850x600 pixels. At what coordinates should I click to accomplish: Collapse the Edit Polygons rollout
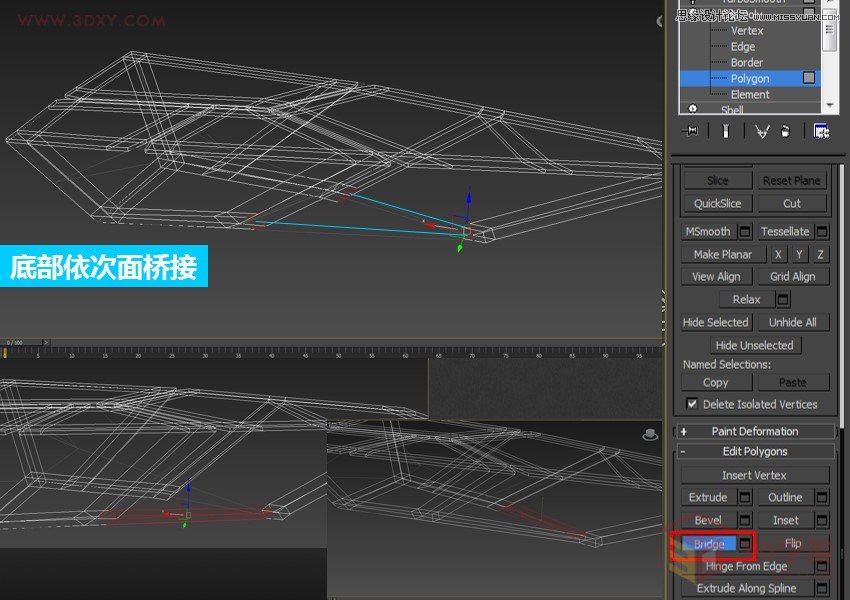tap(755, 451)
